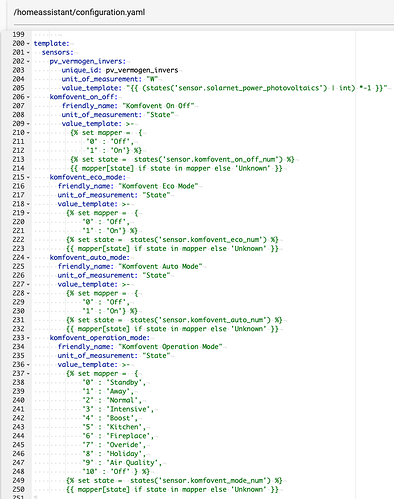
Task: Click the 'komfovent_on_off:' key
Action: point(84,97)
